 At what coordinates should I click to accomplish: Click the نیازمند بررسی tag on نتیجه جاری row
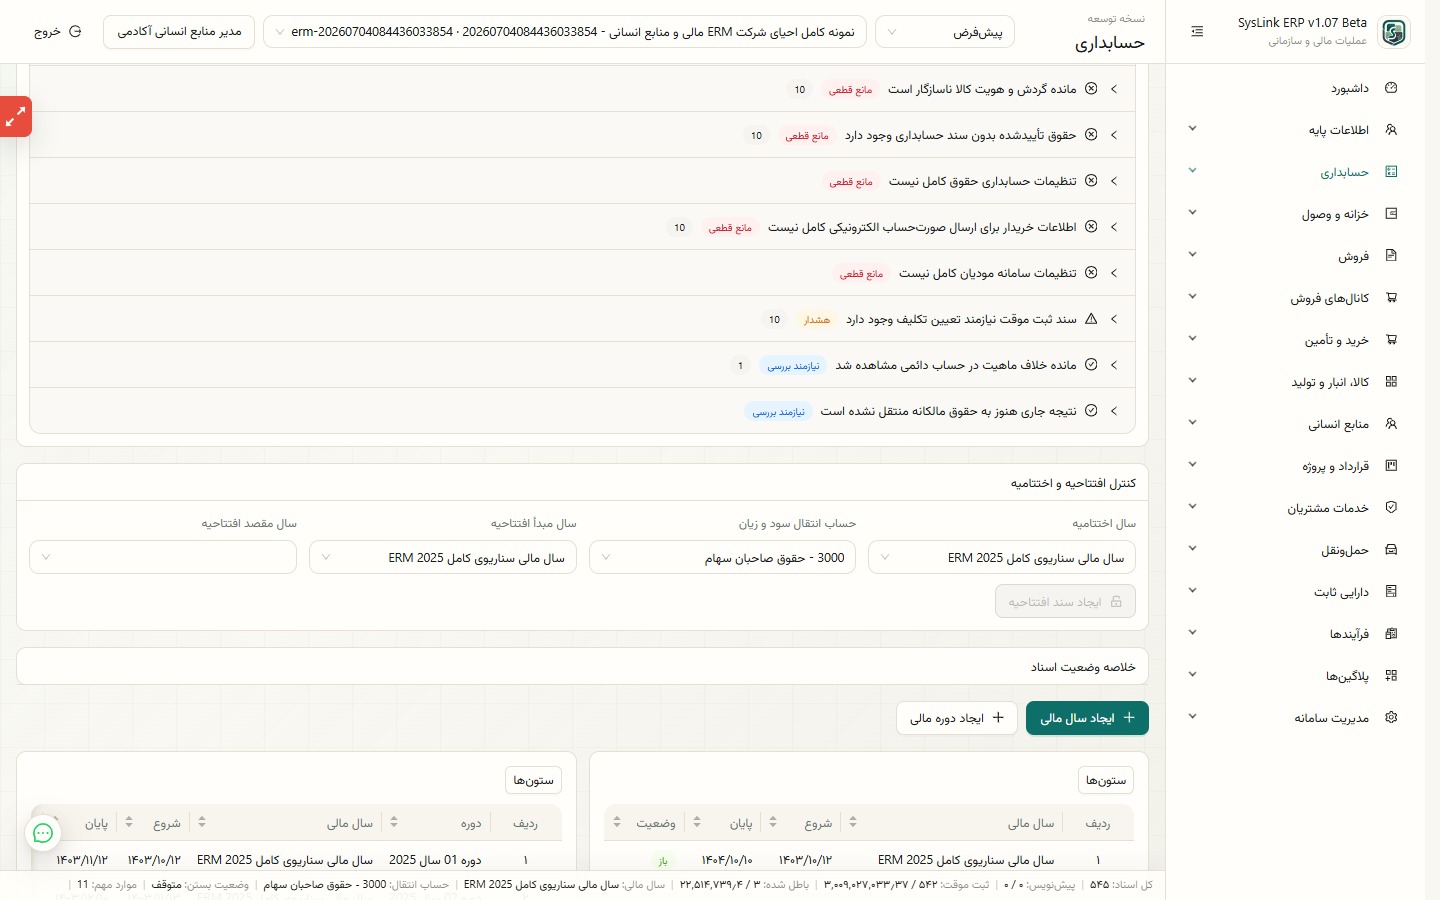(x=778, y=412)
